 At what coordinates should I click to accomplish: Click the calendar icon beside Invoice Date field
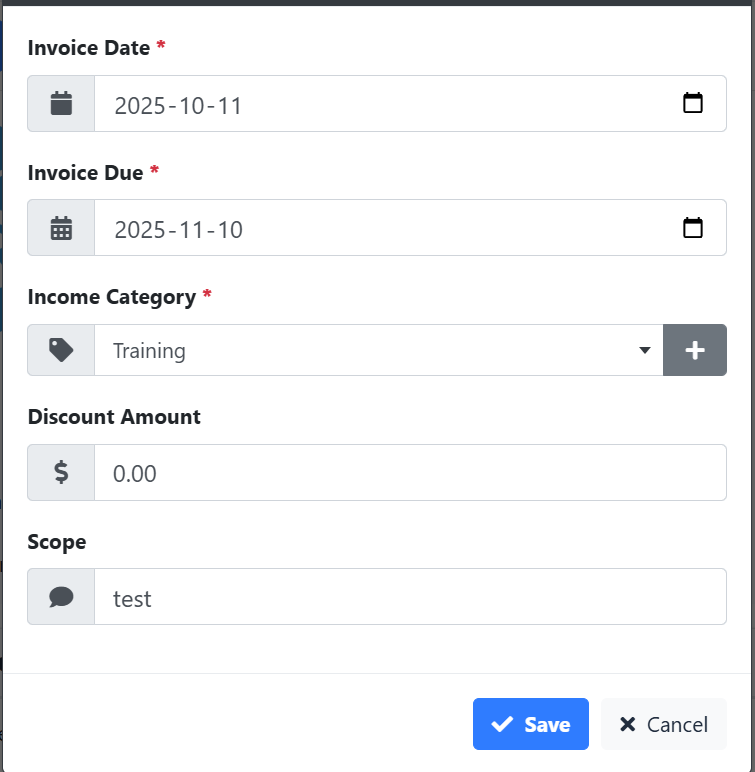click(x=61, y=104)
